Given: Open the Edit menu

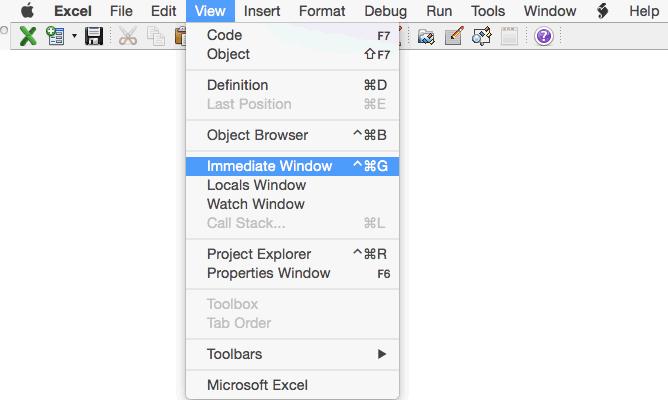Looking at the screenshot, I should click(163, 11).
